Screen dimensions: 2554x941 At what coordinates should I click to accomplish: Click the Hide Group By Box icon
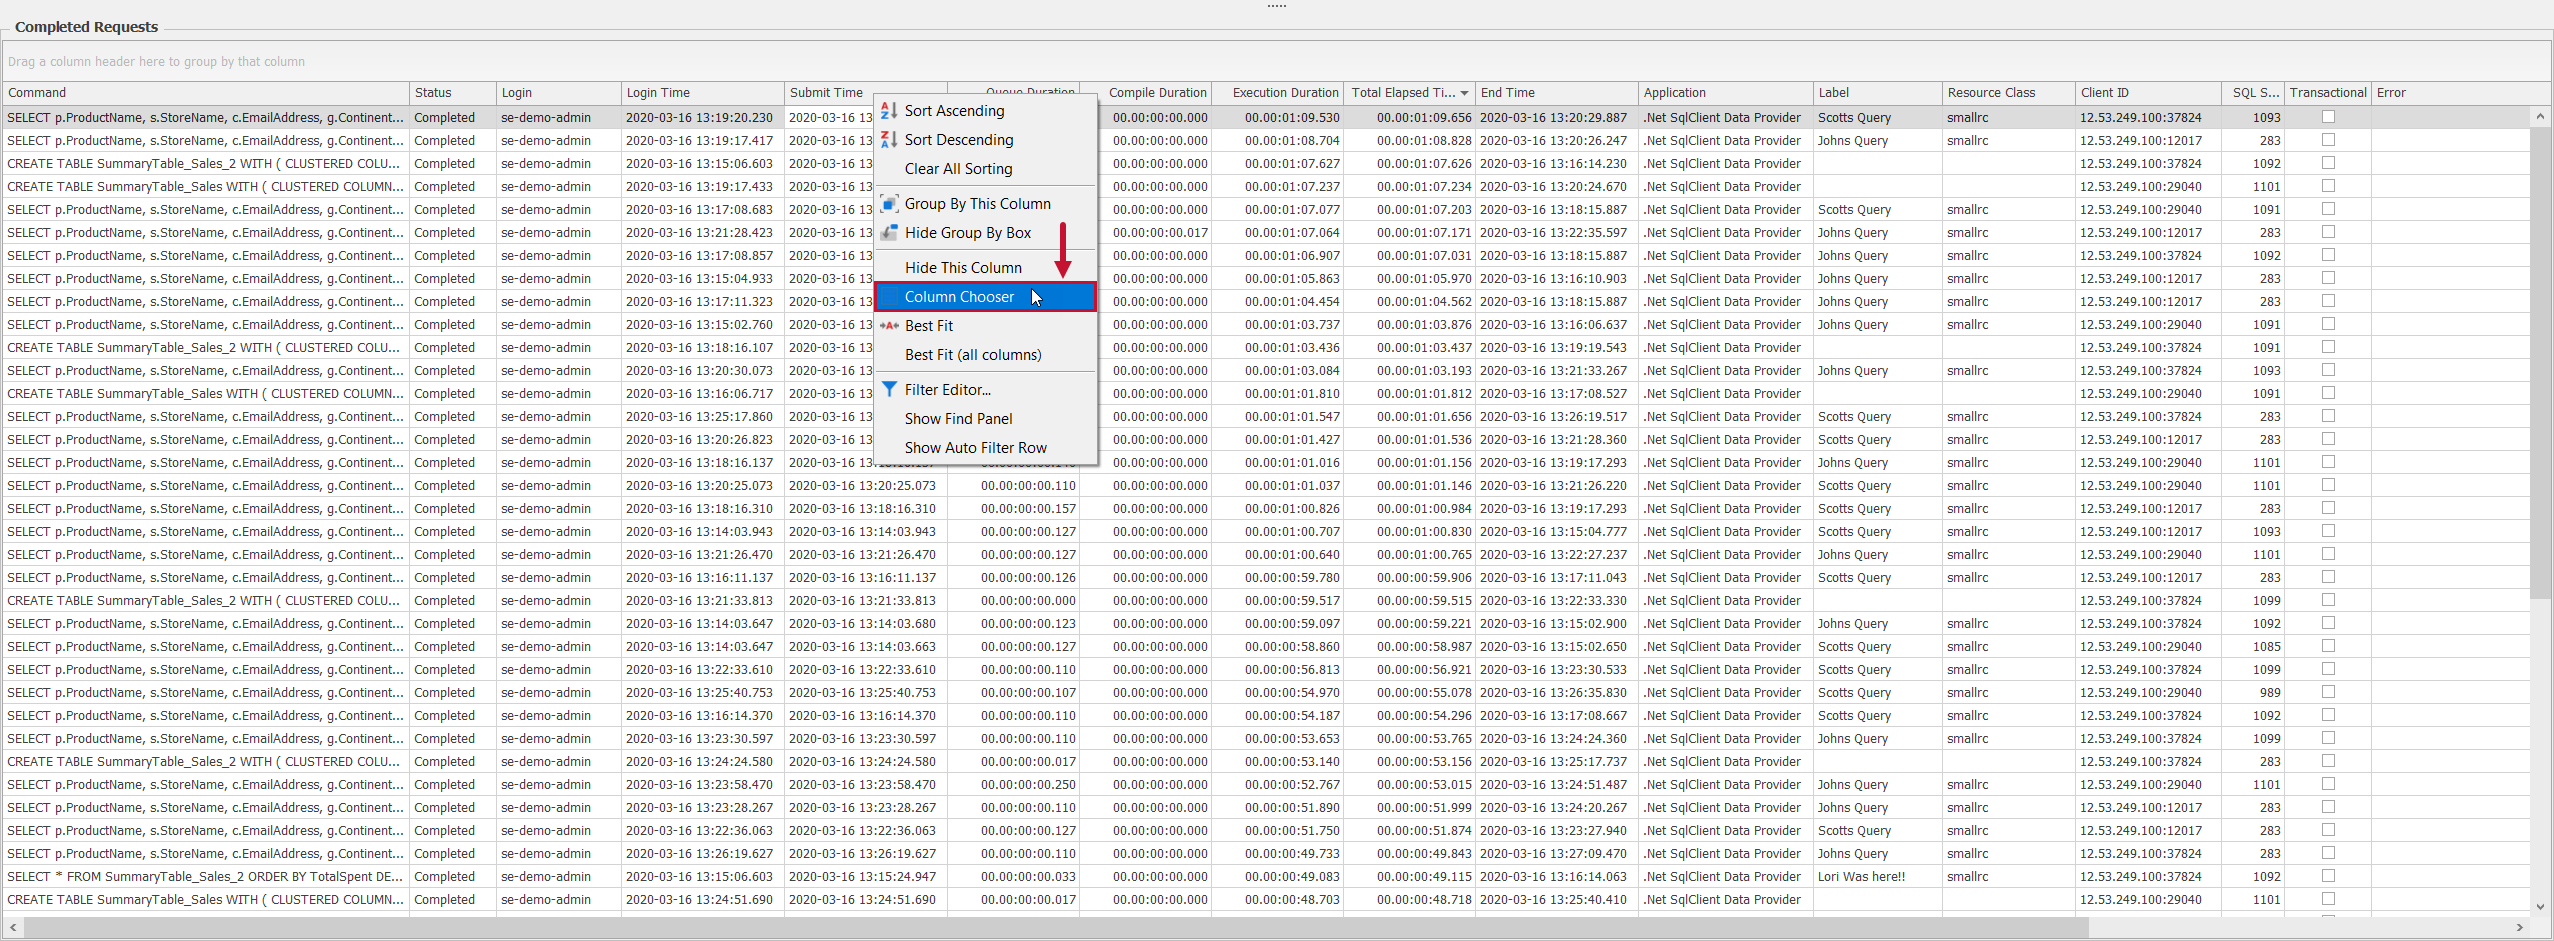coord(888,233)
